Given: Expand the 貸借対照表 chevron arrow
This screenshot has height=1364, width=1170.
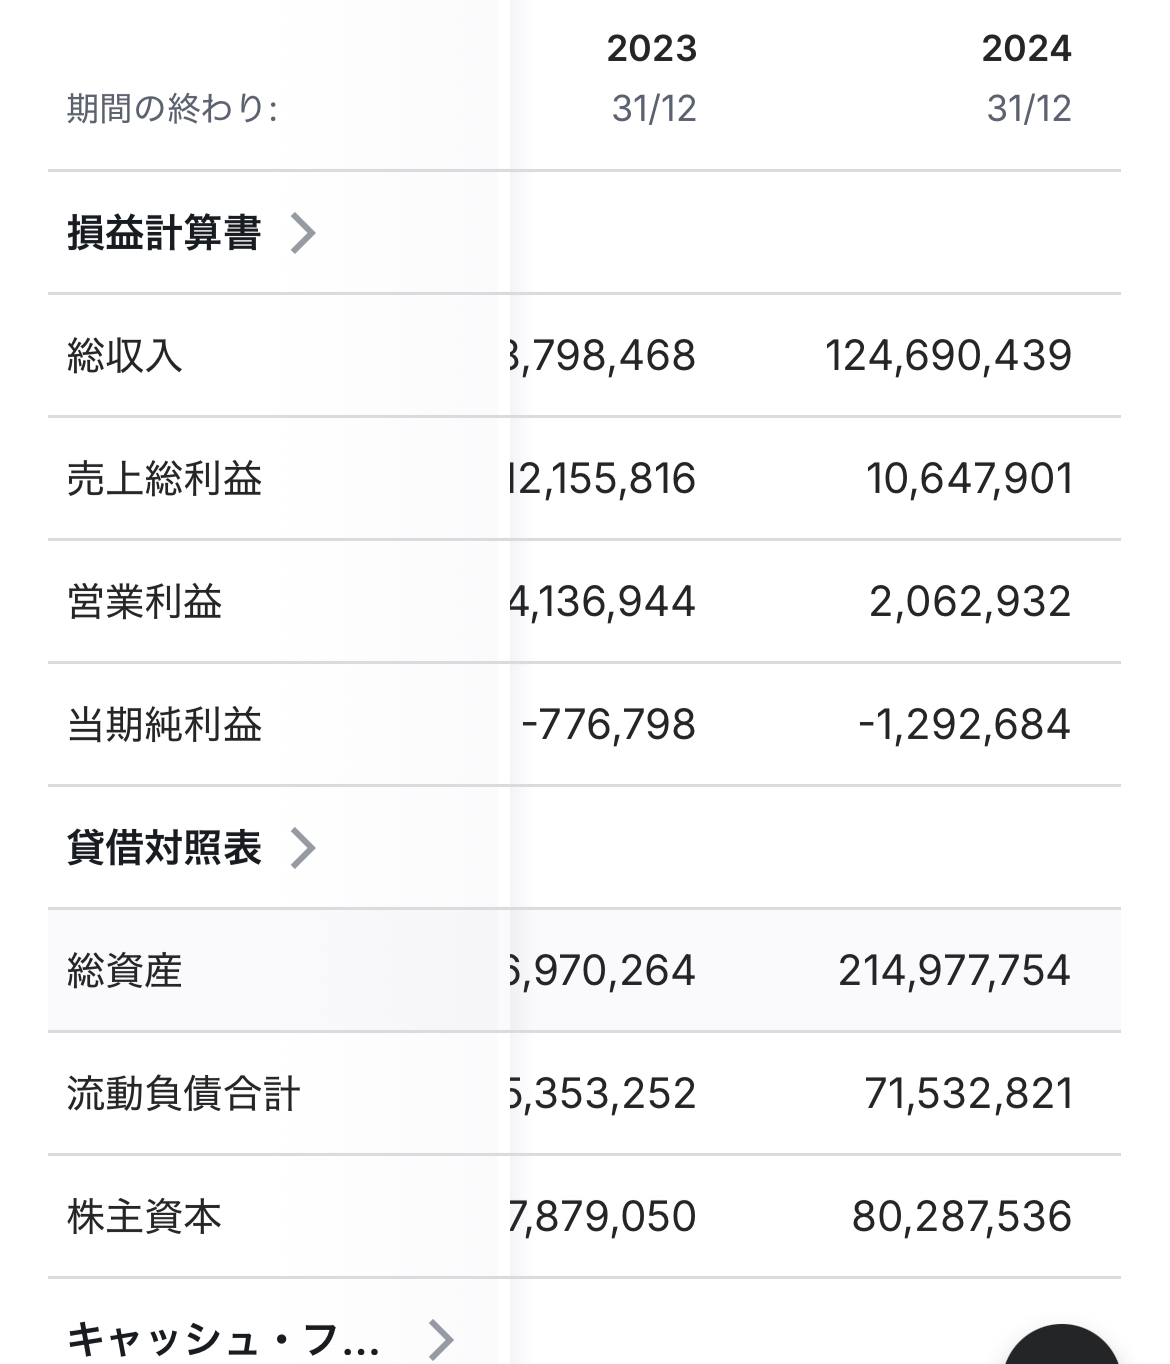Looking at the screenshot, I should coord(303,848).
